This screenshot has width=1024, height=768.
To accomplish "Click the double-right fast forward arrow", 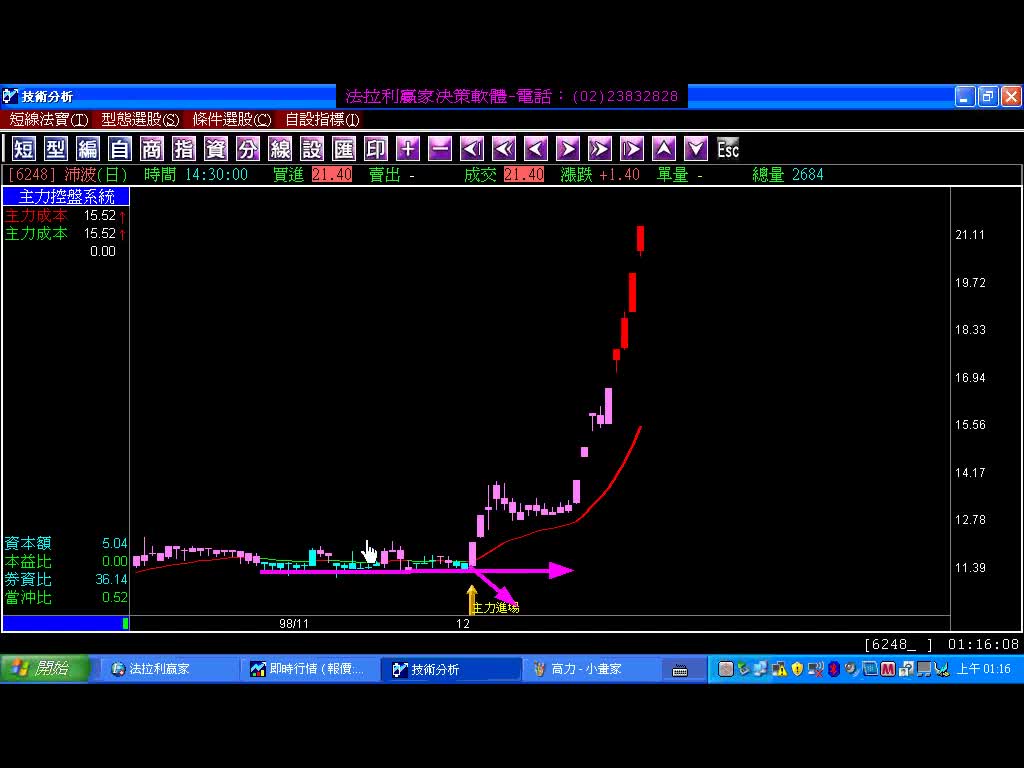I will point(600,149).
